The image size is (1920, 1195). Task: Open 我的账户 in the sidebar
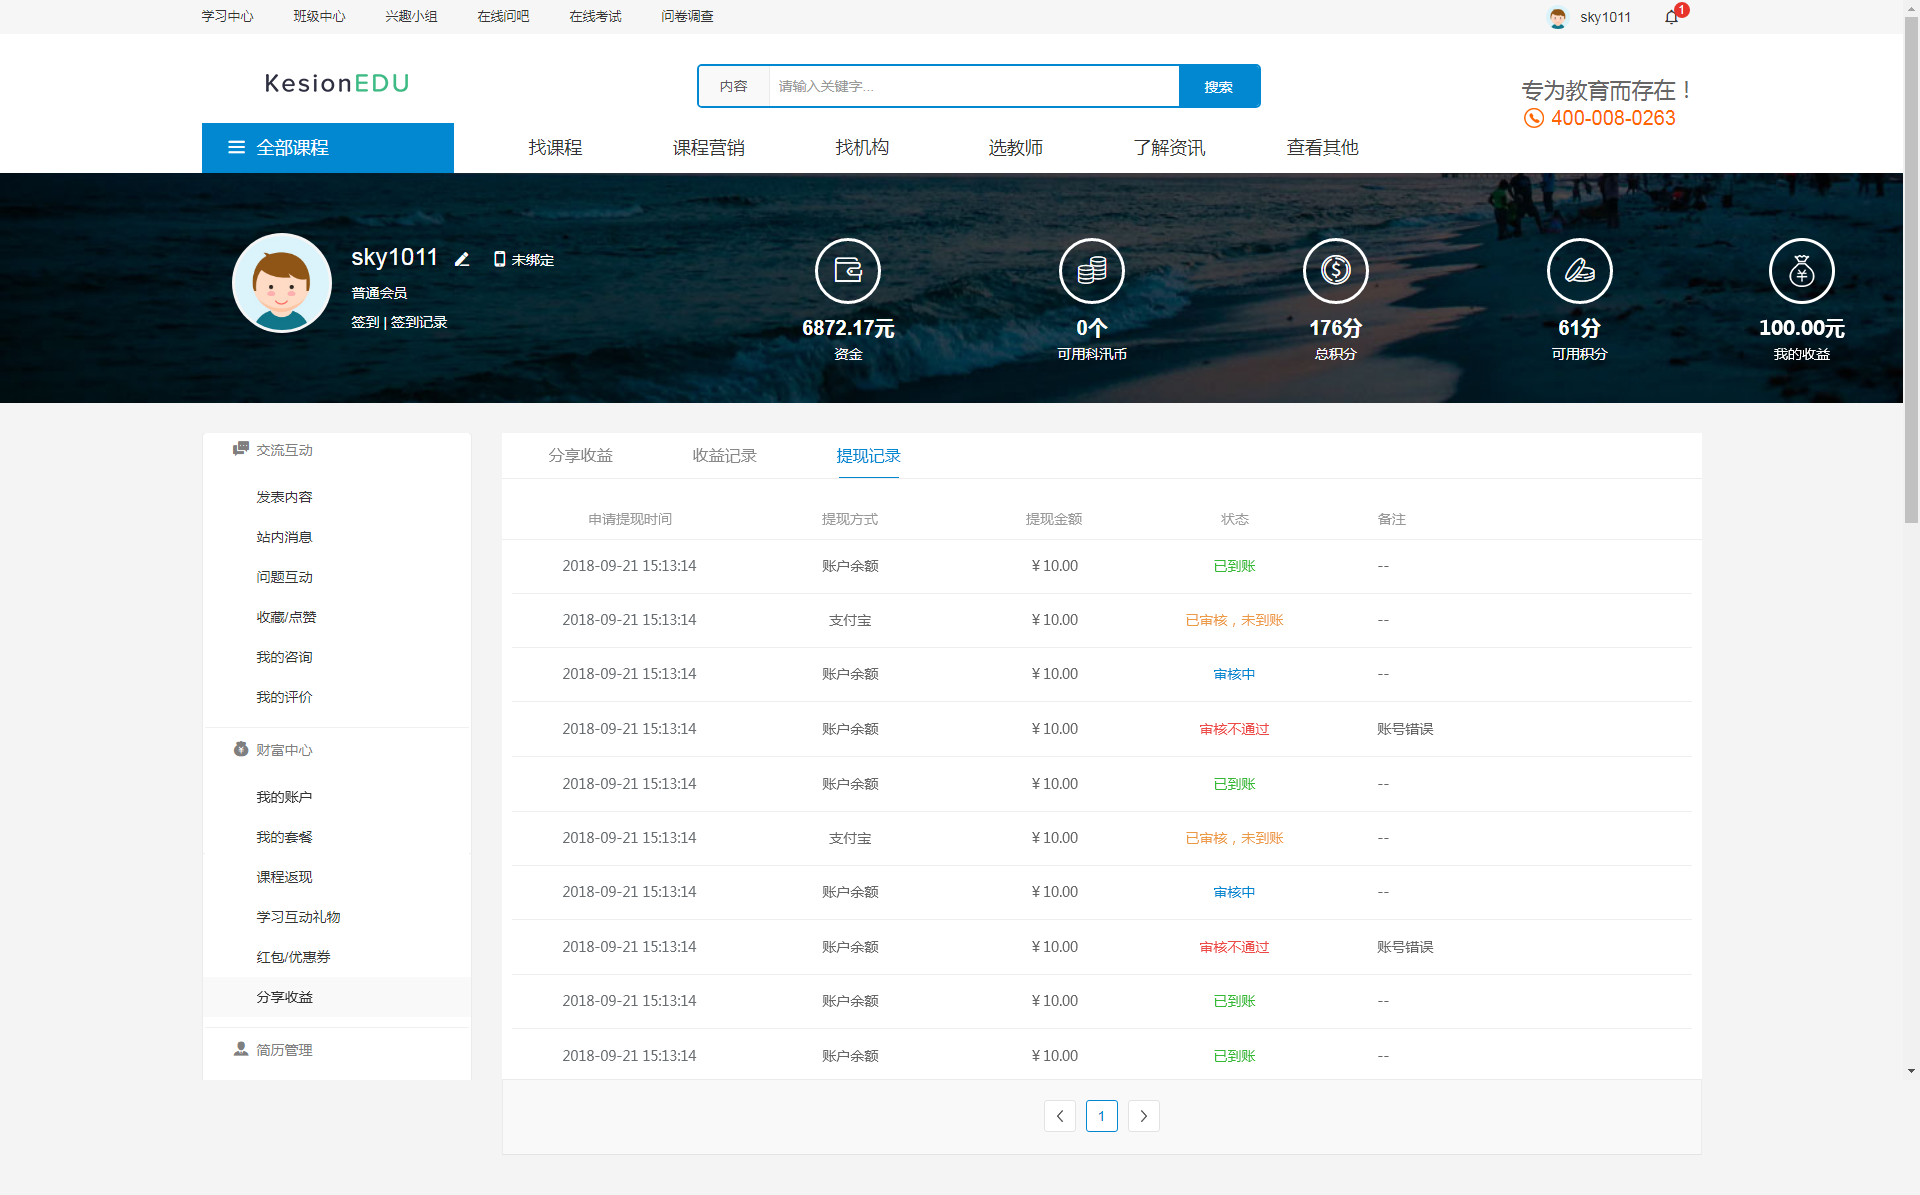[x=284, y=797]
